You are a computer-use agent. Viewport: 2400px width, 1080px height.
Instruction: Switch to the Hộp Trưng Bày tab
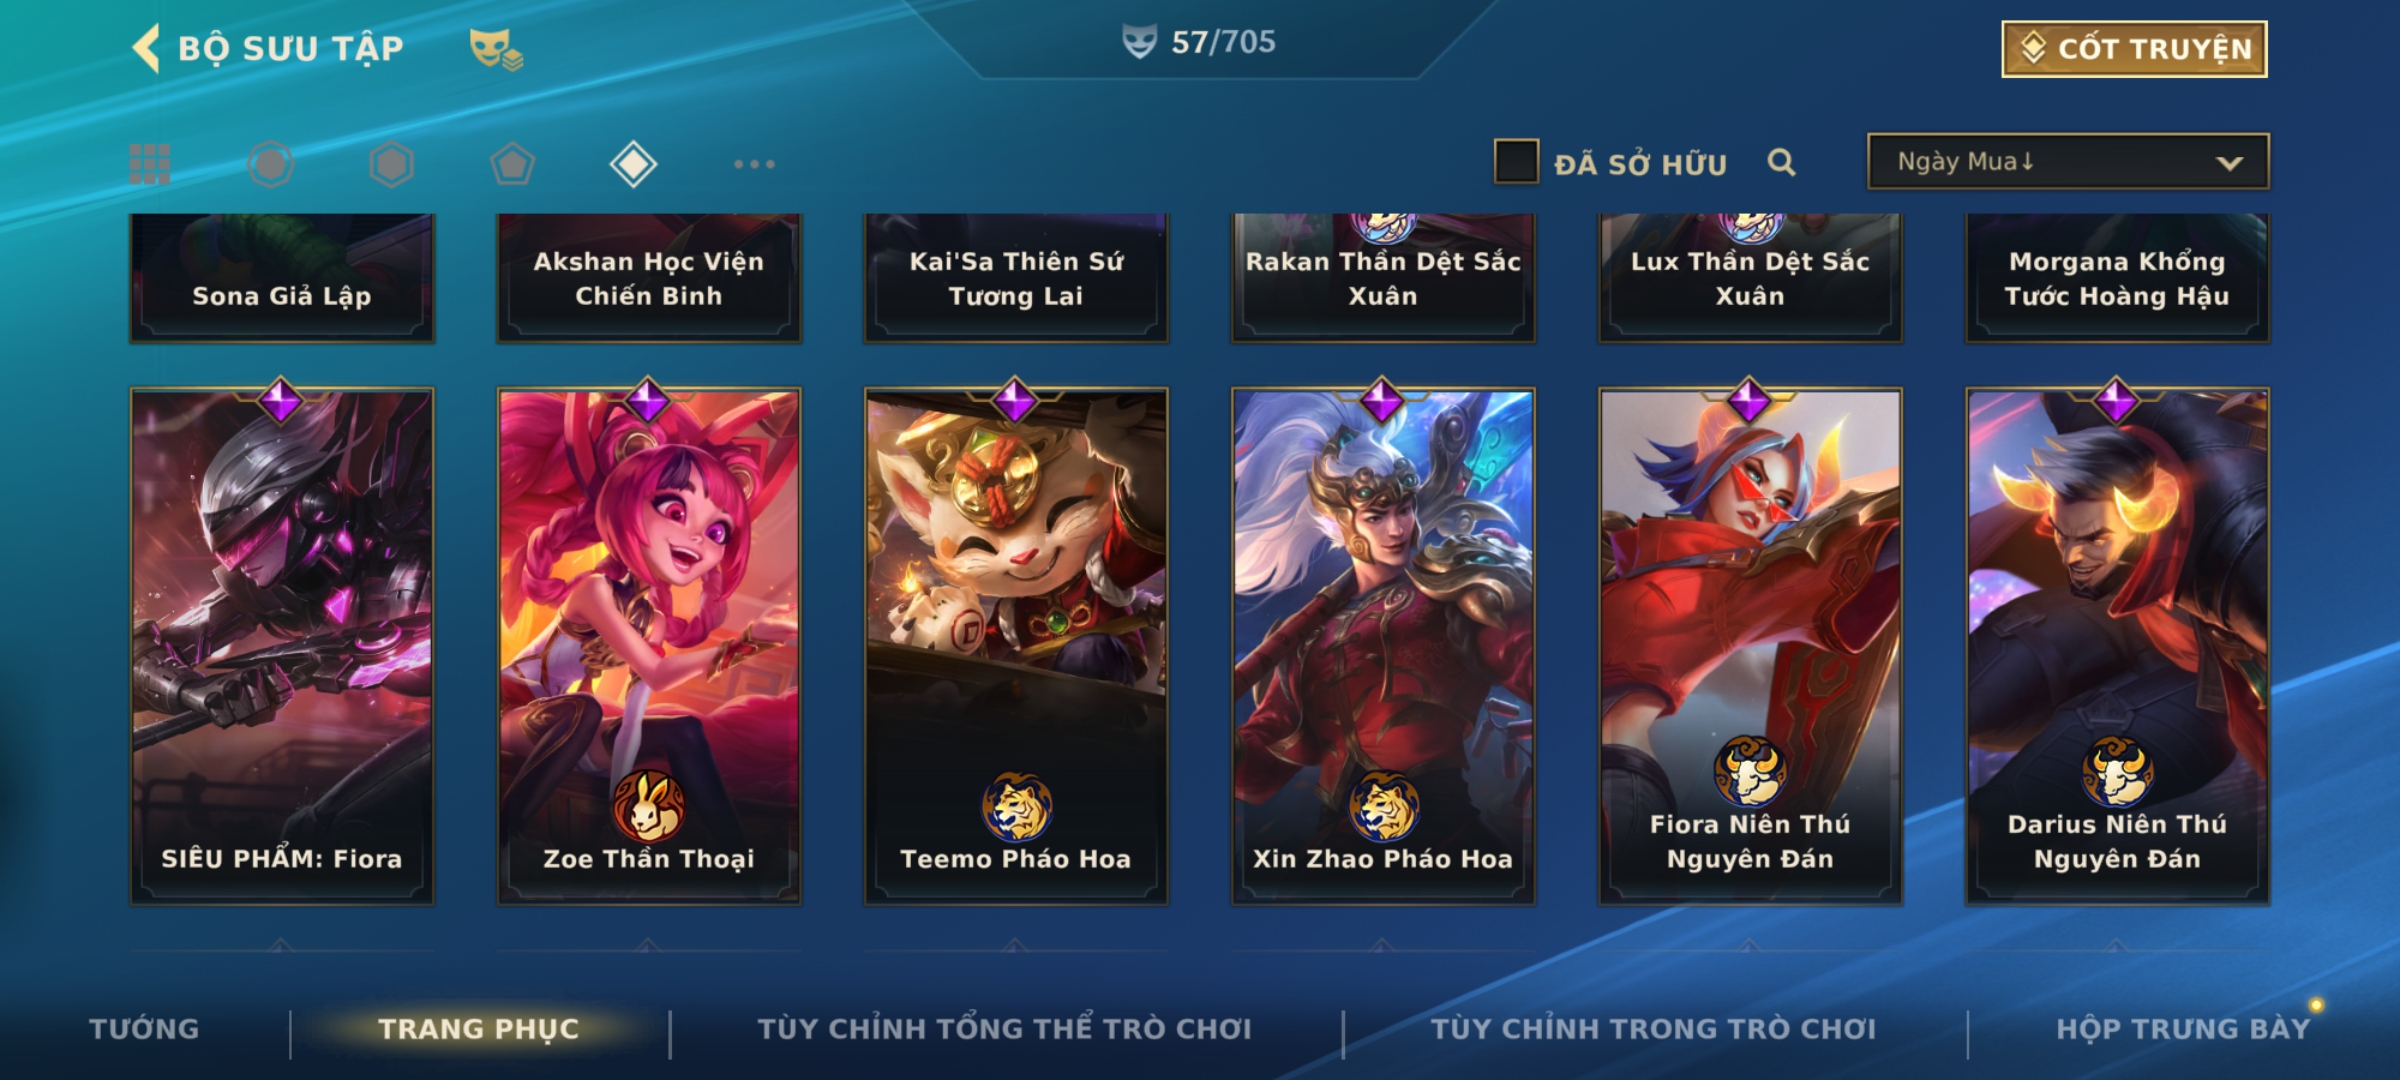2183,1028
